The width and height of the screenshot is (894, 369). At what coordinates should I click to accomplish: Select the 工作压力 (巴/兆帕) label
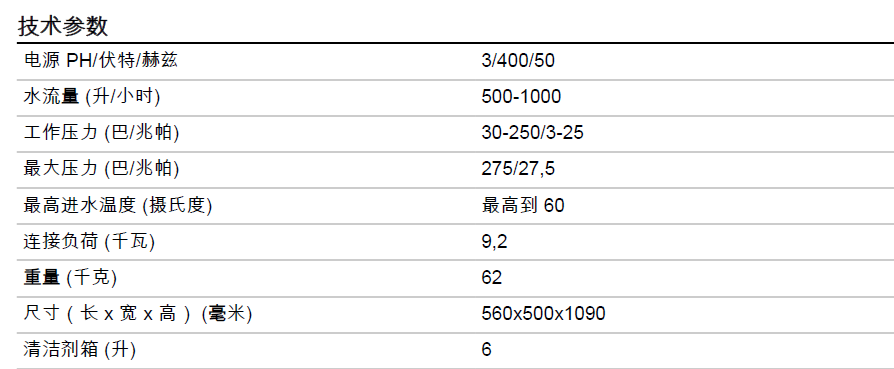point(101,132)
